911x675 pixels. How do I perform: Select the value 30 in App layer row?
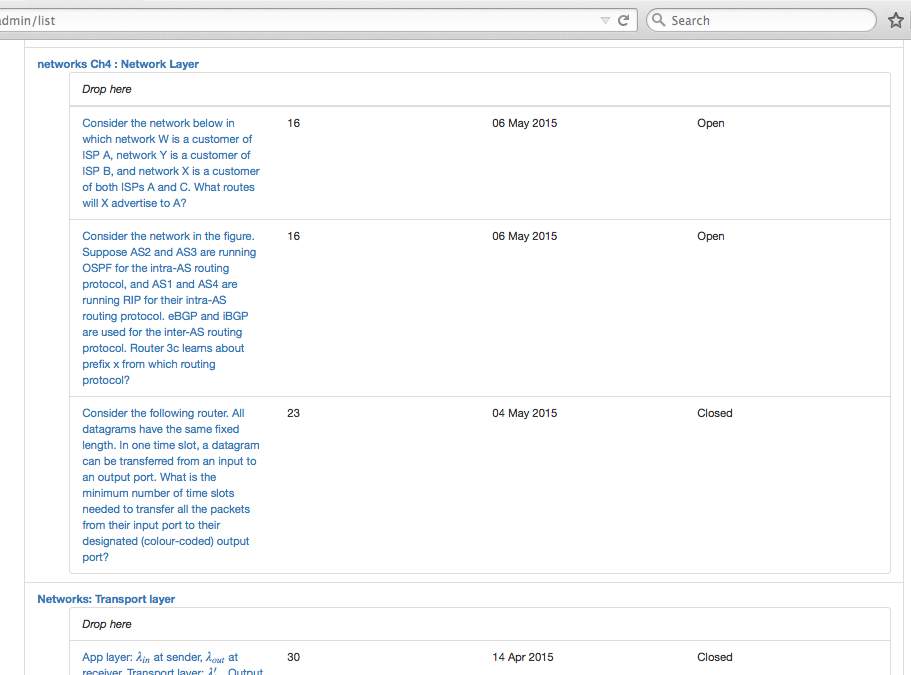pyautogui.click(x=293, y=657)
